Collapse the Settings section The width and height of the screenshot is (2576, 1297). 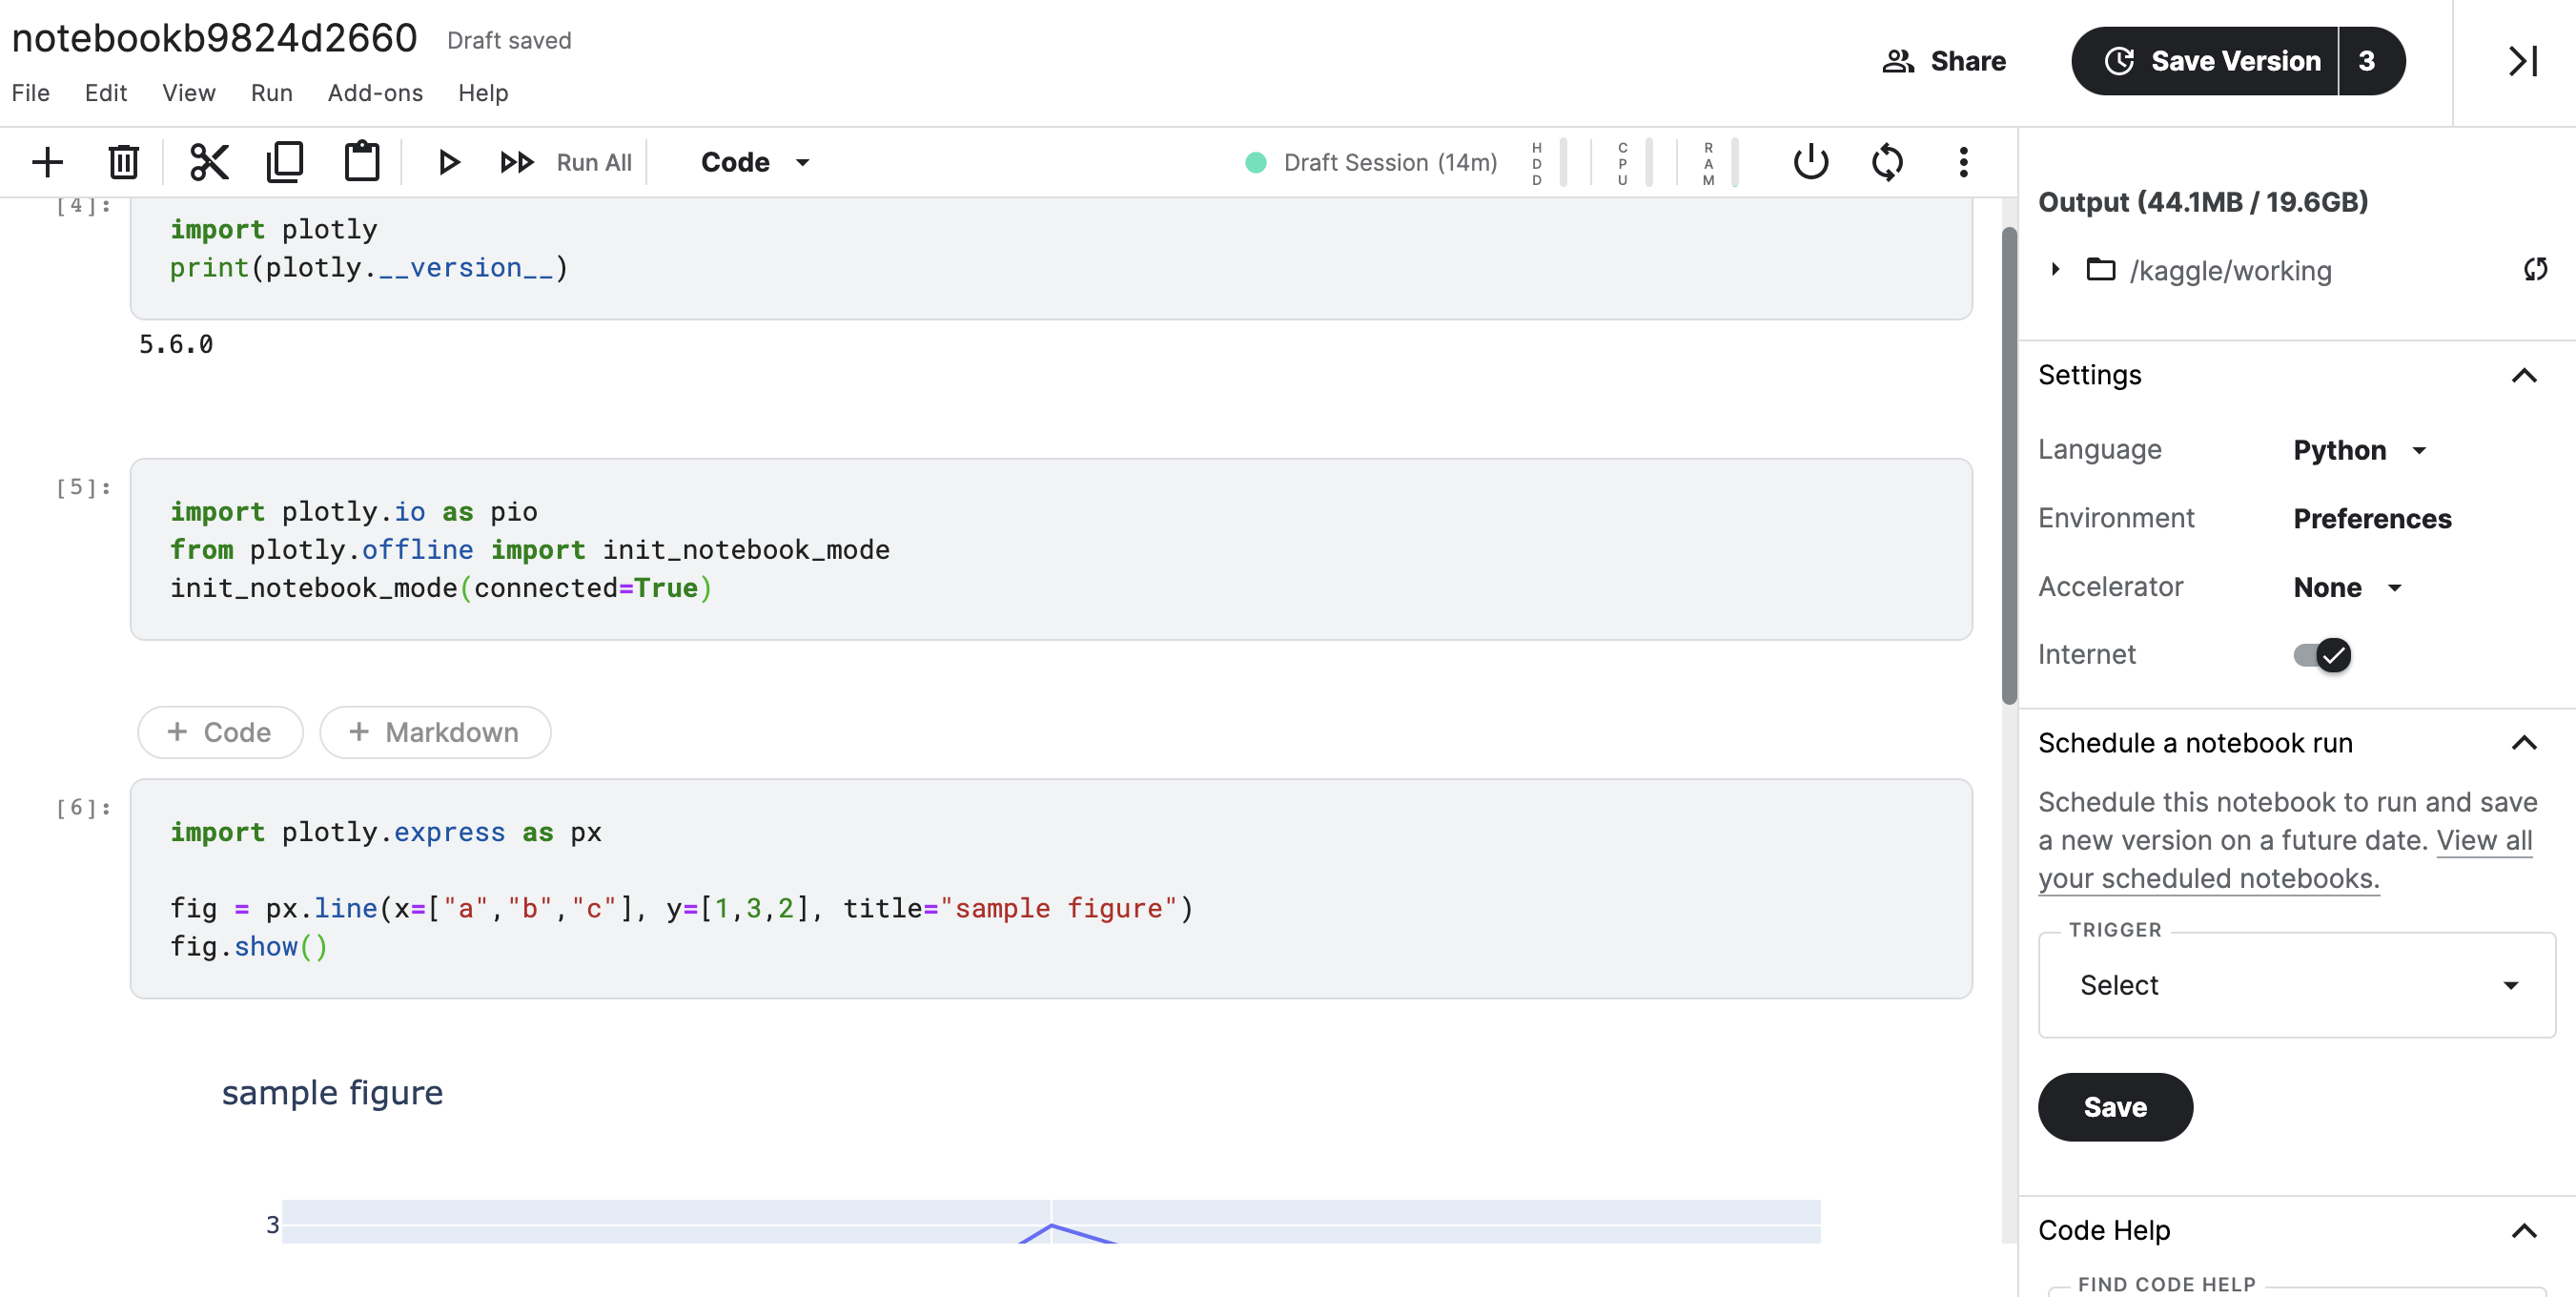2524,376
